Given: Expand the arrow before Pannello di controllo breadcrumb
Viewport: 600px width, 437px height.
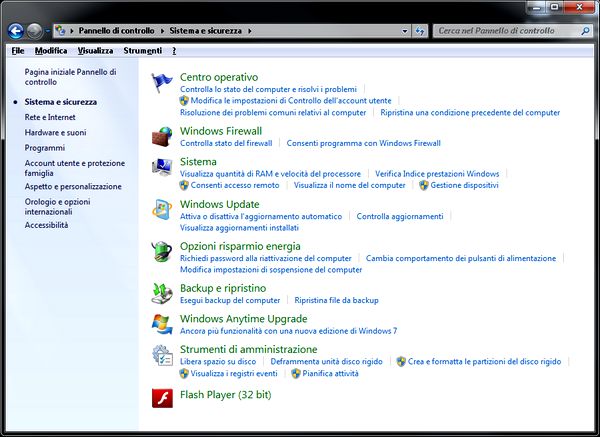Looking at the screenshot, I should (72, 31).
